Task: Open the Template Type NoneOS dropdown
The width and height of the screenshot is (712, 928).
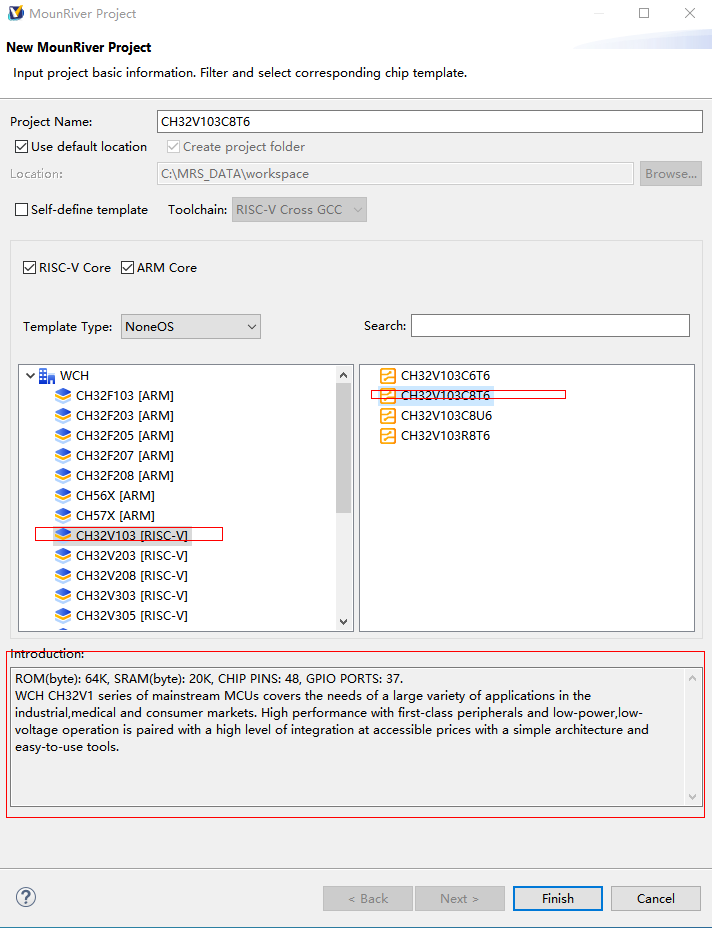Action: [191, 327]
